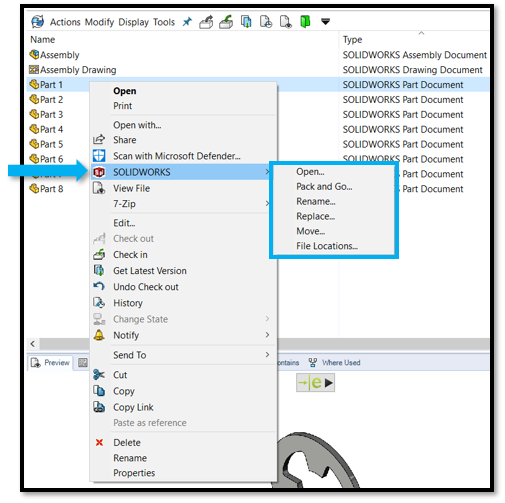Open the SOLIDWORKS submenu entry
The image size is (505, 503).
(x=181, y=172)
